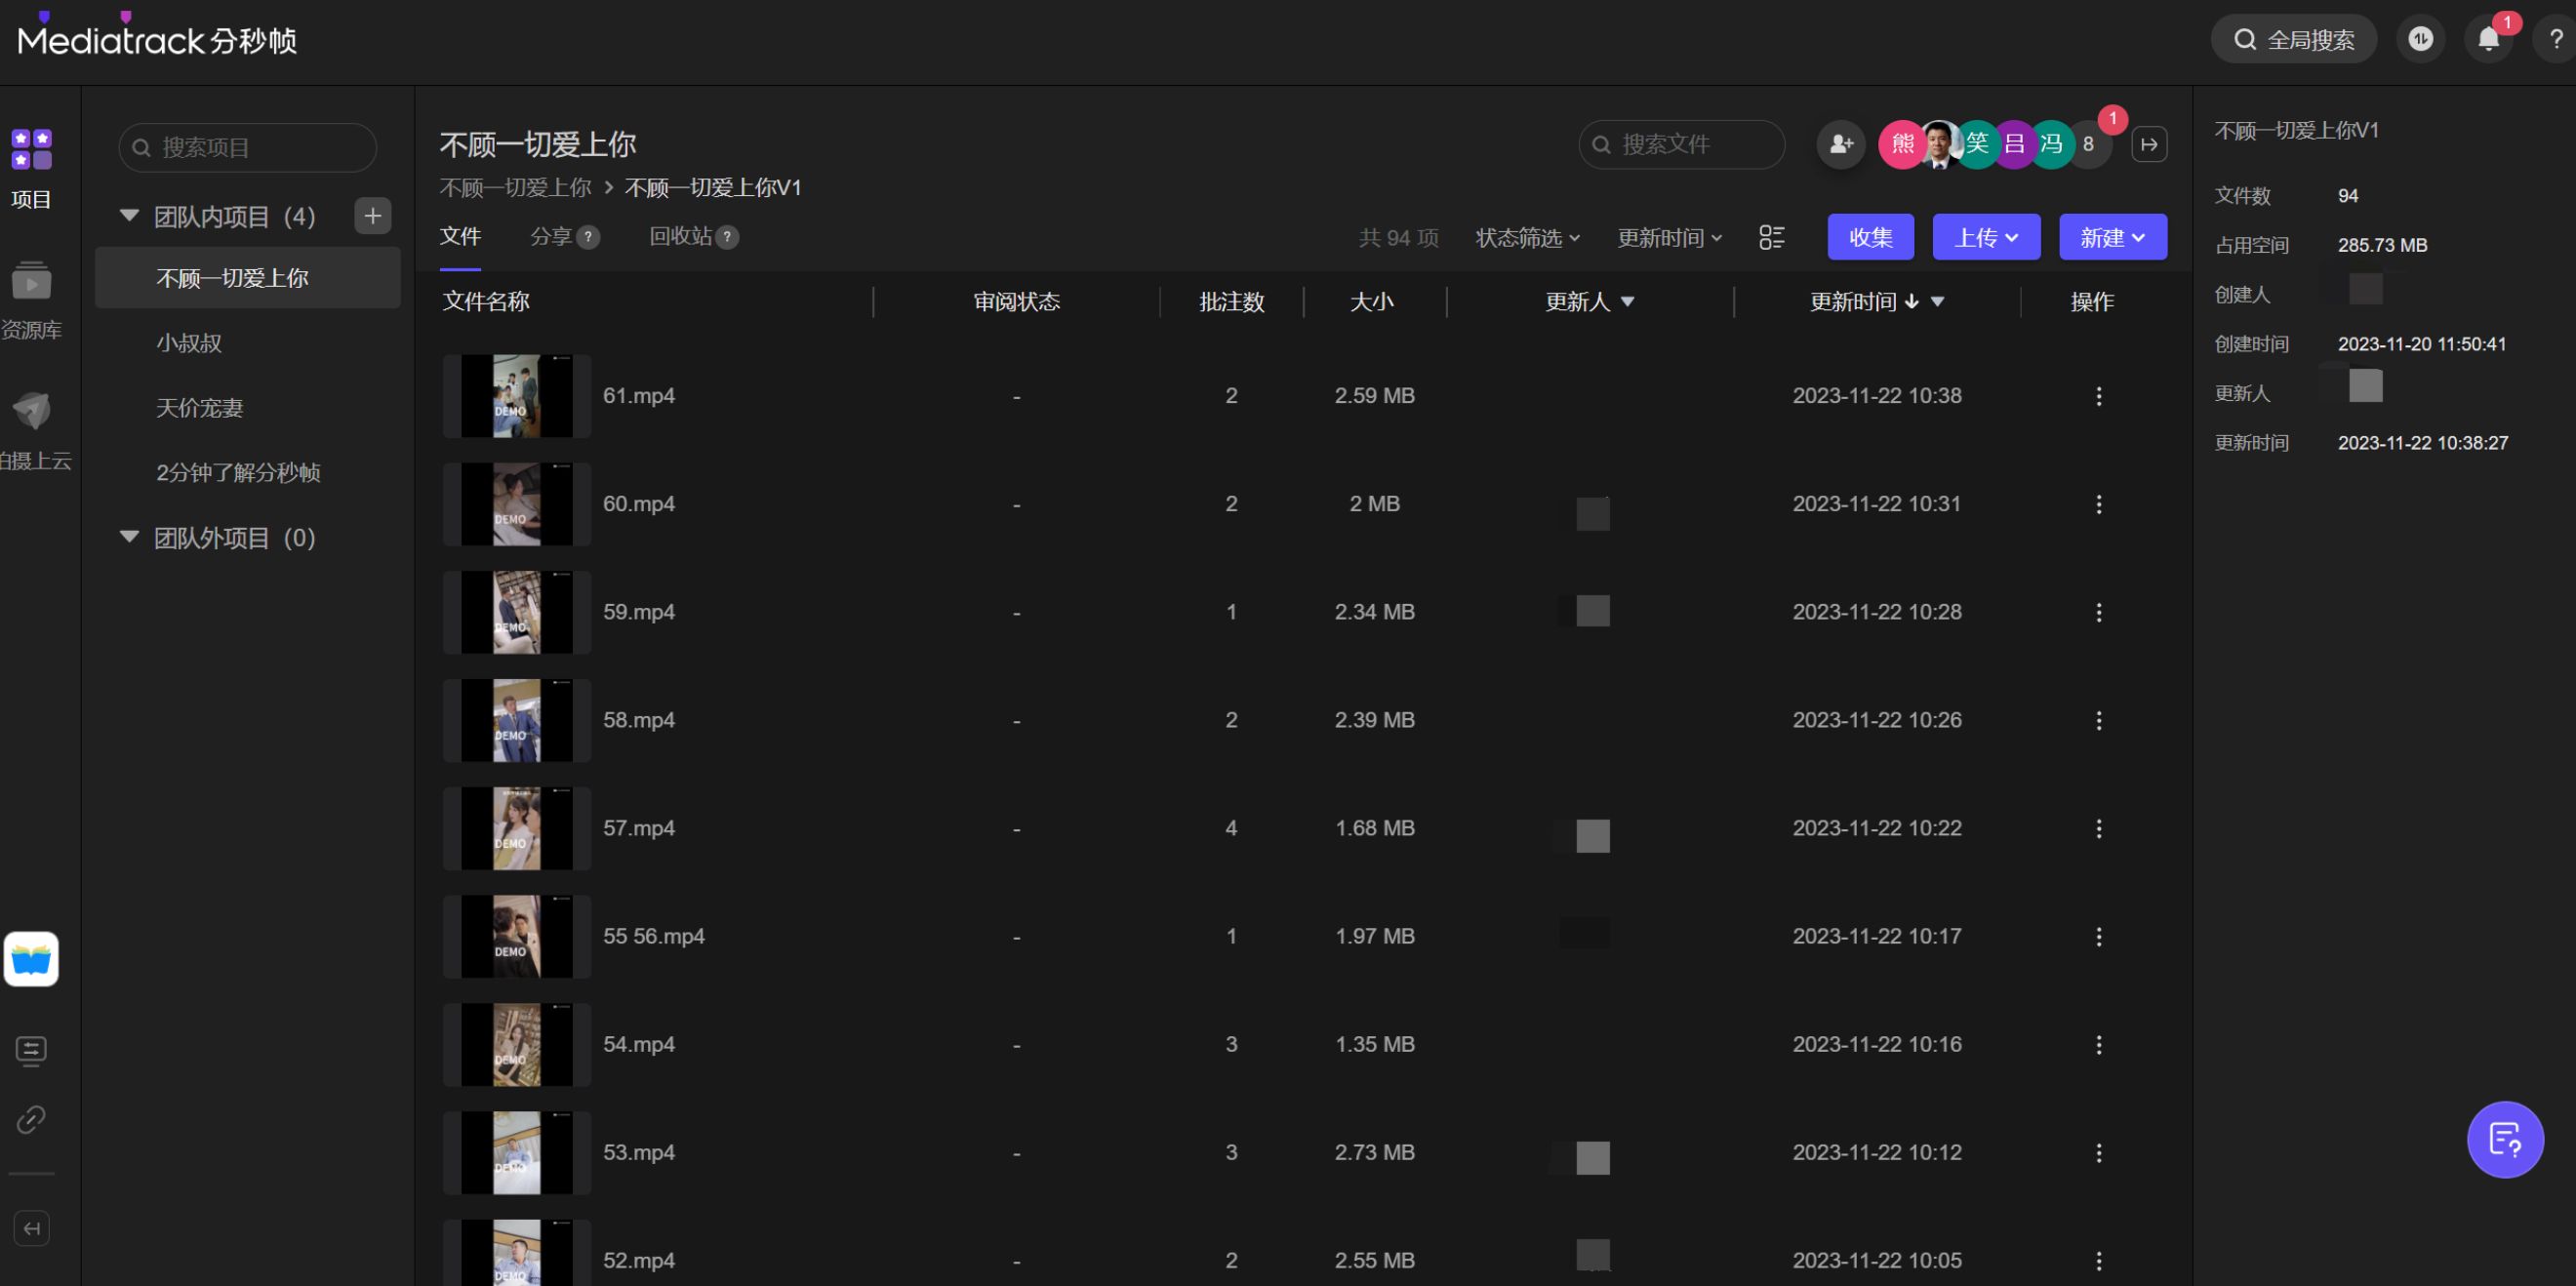
Task: Select the link icon near the sidebar bottom
Action: (31, 1120)
